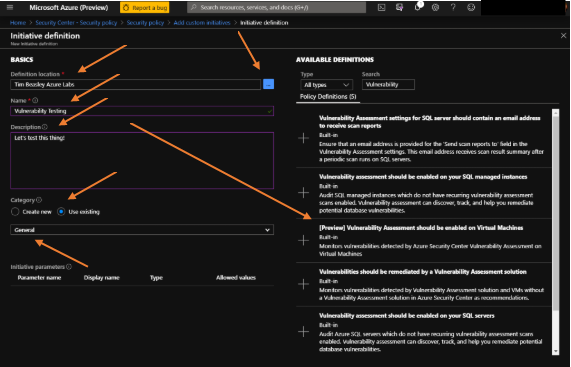The image size is (571, 367).
Task: Open the notifications bell icon
Action: tap(418, 7)
